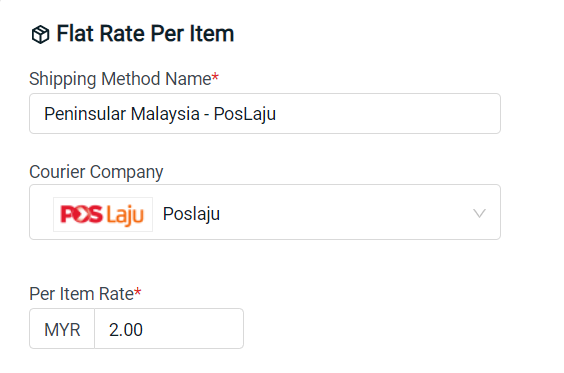
Task: Click the Courier Company label
Action: click(96, 172)
